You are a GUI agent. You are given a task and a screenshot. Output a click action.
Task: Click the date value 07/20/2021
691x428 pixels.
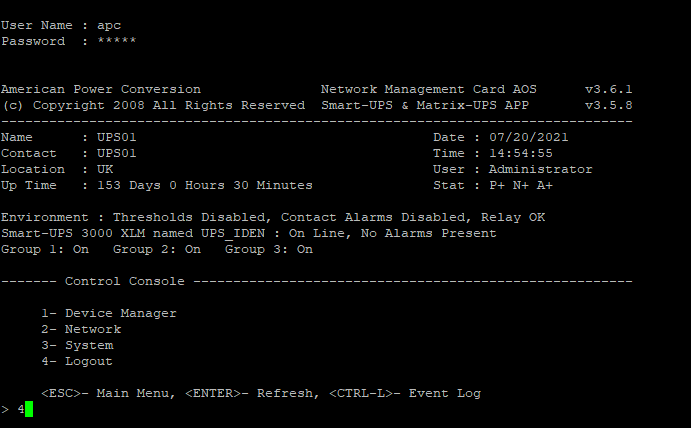click(528, 137)
